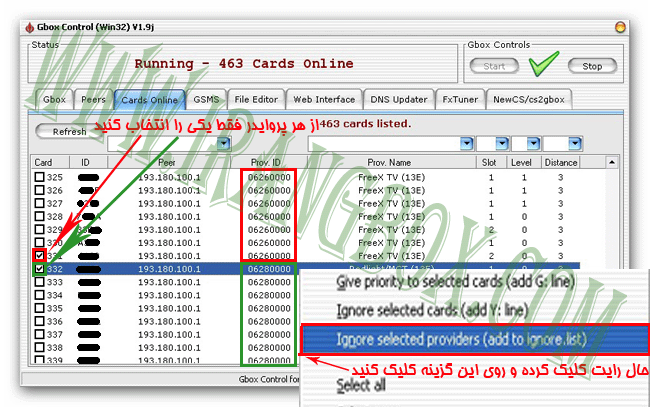Viewport: 650px width, 407px height.
Task: Check the box for card 338
Action: tap(39, 347)
